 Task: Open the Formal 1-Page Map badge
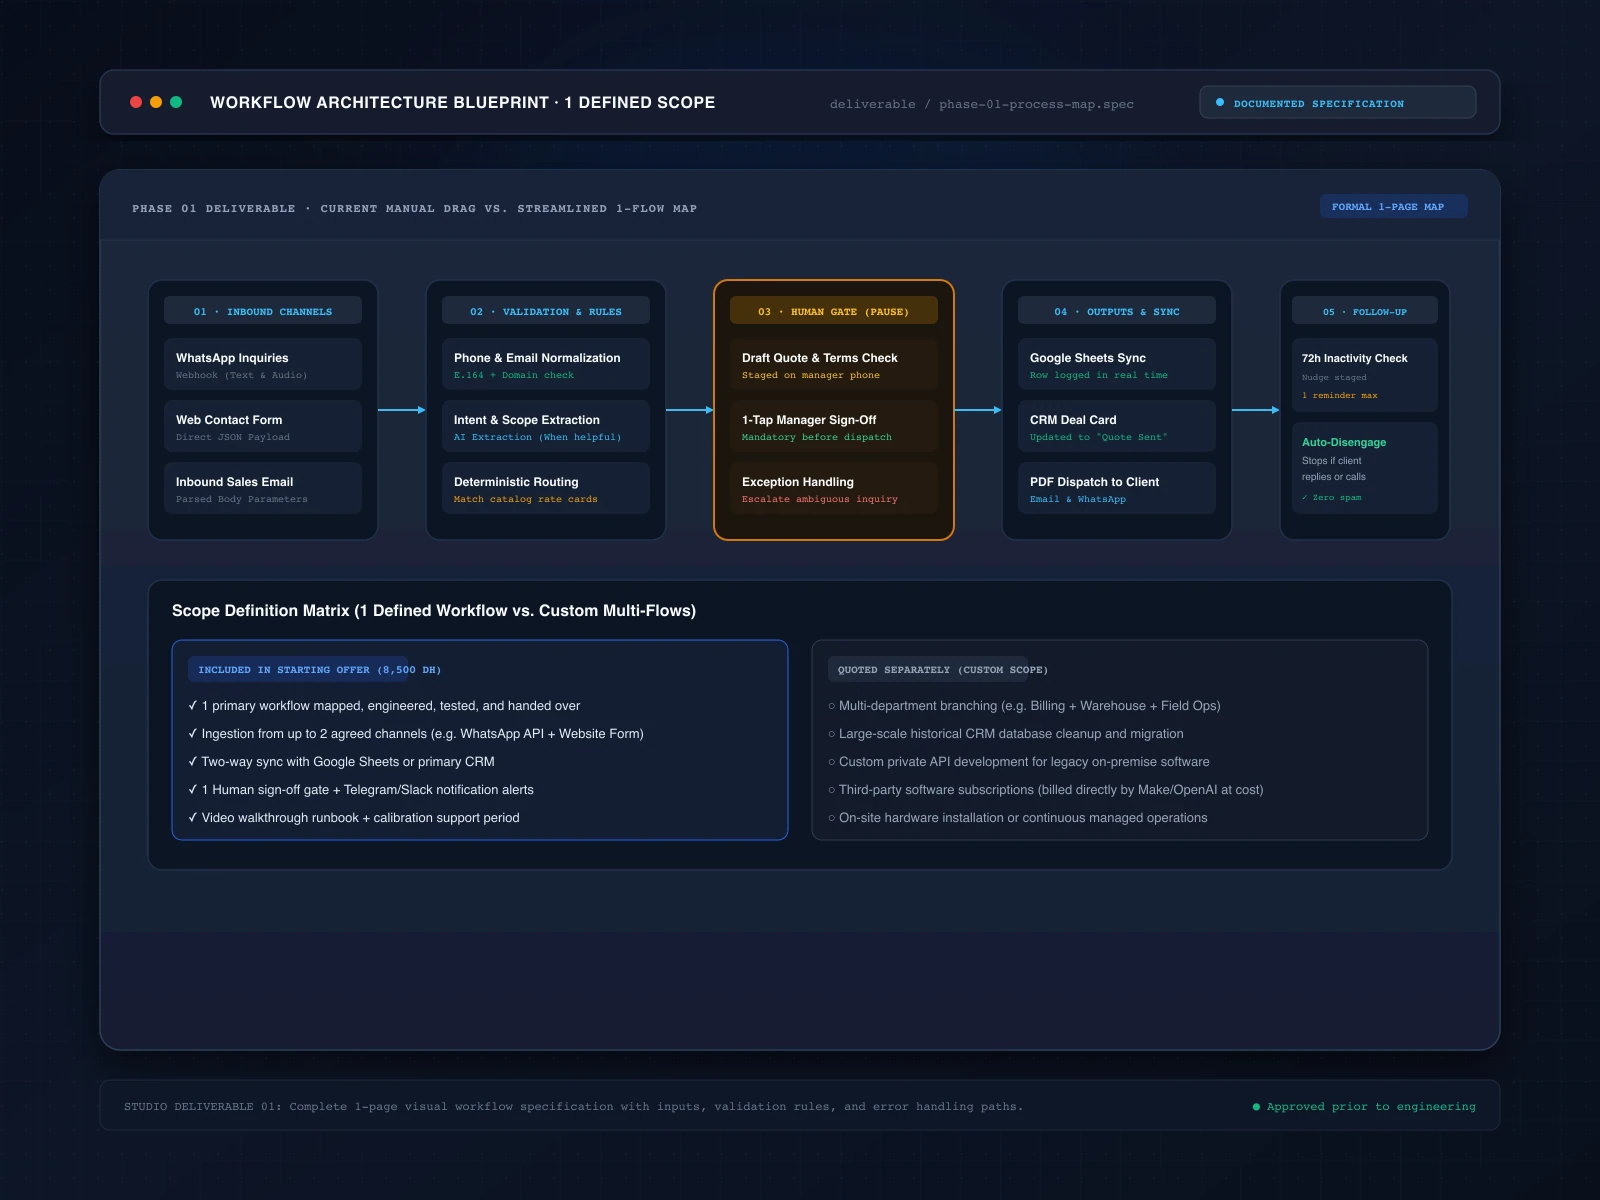tap(1394, 206)
